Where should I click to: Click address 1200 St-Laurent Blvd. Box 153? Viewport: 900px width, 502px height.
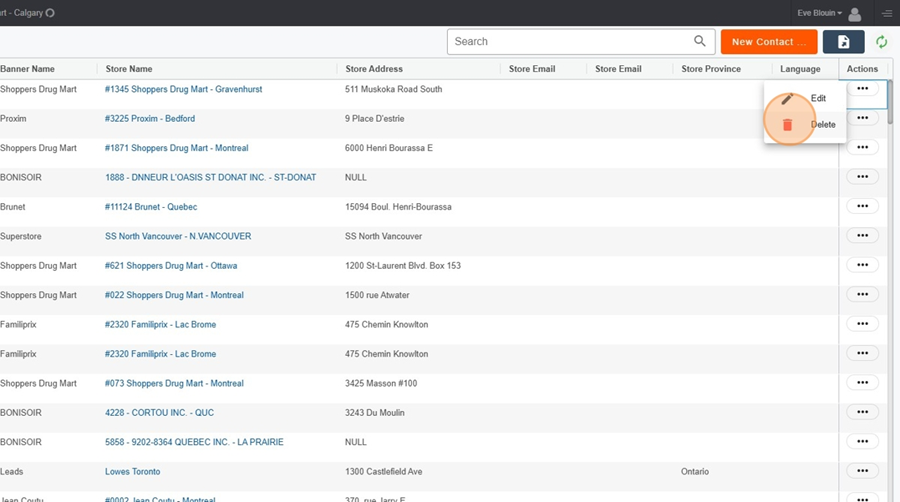[402, 266]
